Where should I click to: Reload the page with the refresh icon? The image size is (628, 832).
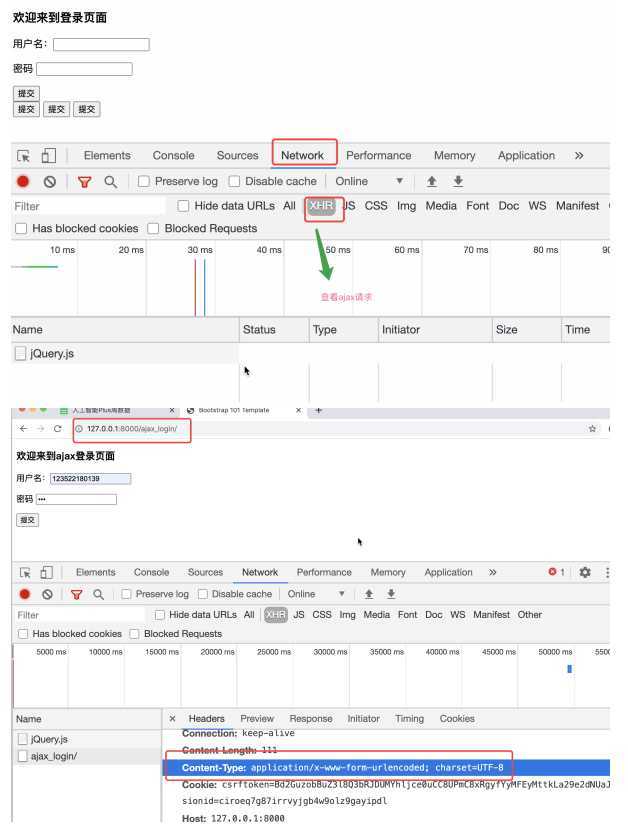pyautogui.click(x=57, y=428)
